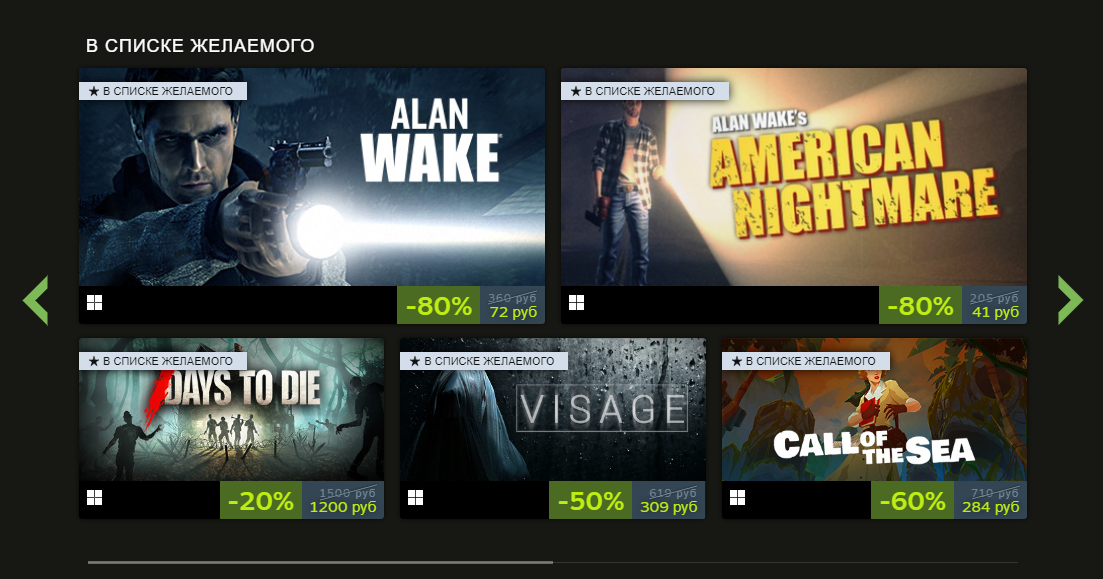The width and height of the screenshot is (1103, 579).
Task: Click the Windows icon under American Nightmare
Action: 576,303
